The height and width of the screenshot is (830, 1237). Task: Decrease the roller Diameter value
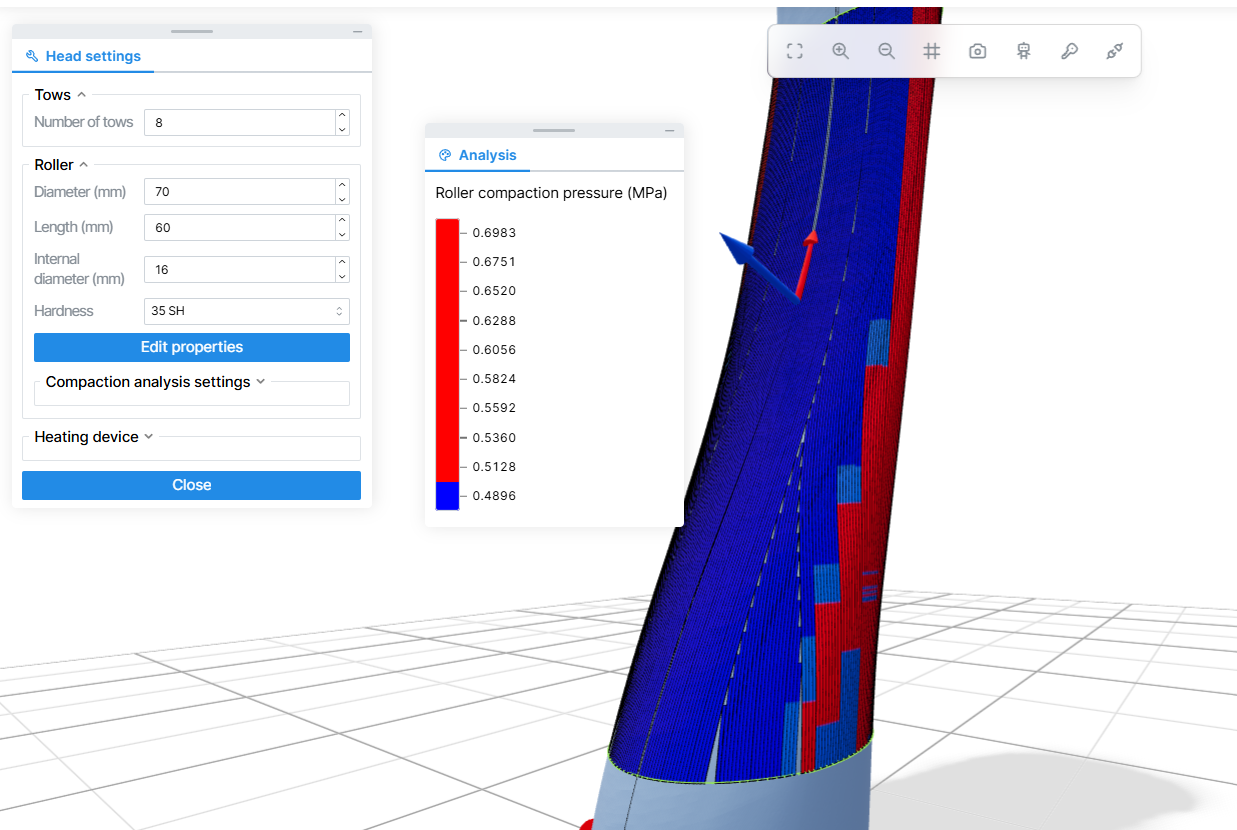tap(342, 198)
